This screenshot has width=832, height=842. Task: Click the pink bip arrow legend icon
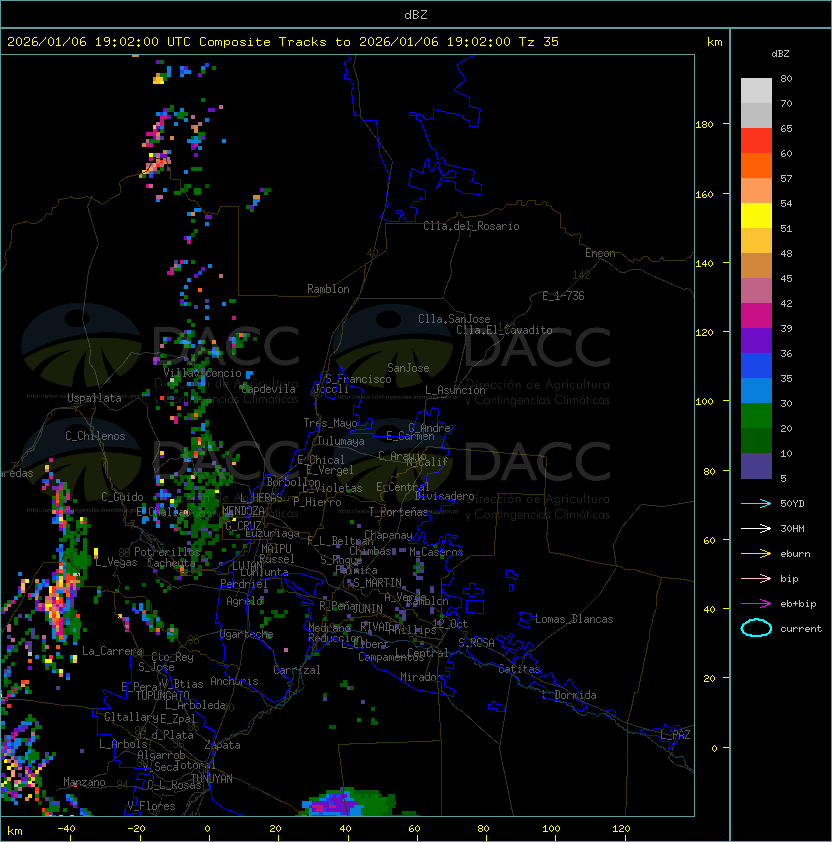[x=756, y=578]
